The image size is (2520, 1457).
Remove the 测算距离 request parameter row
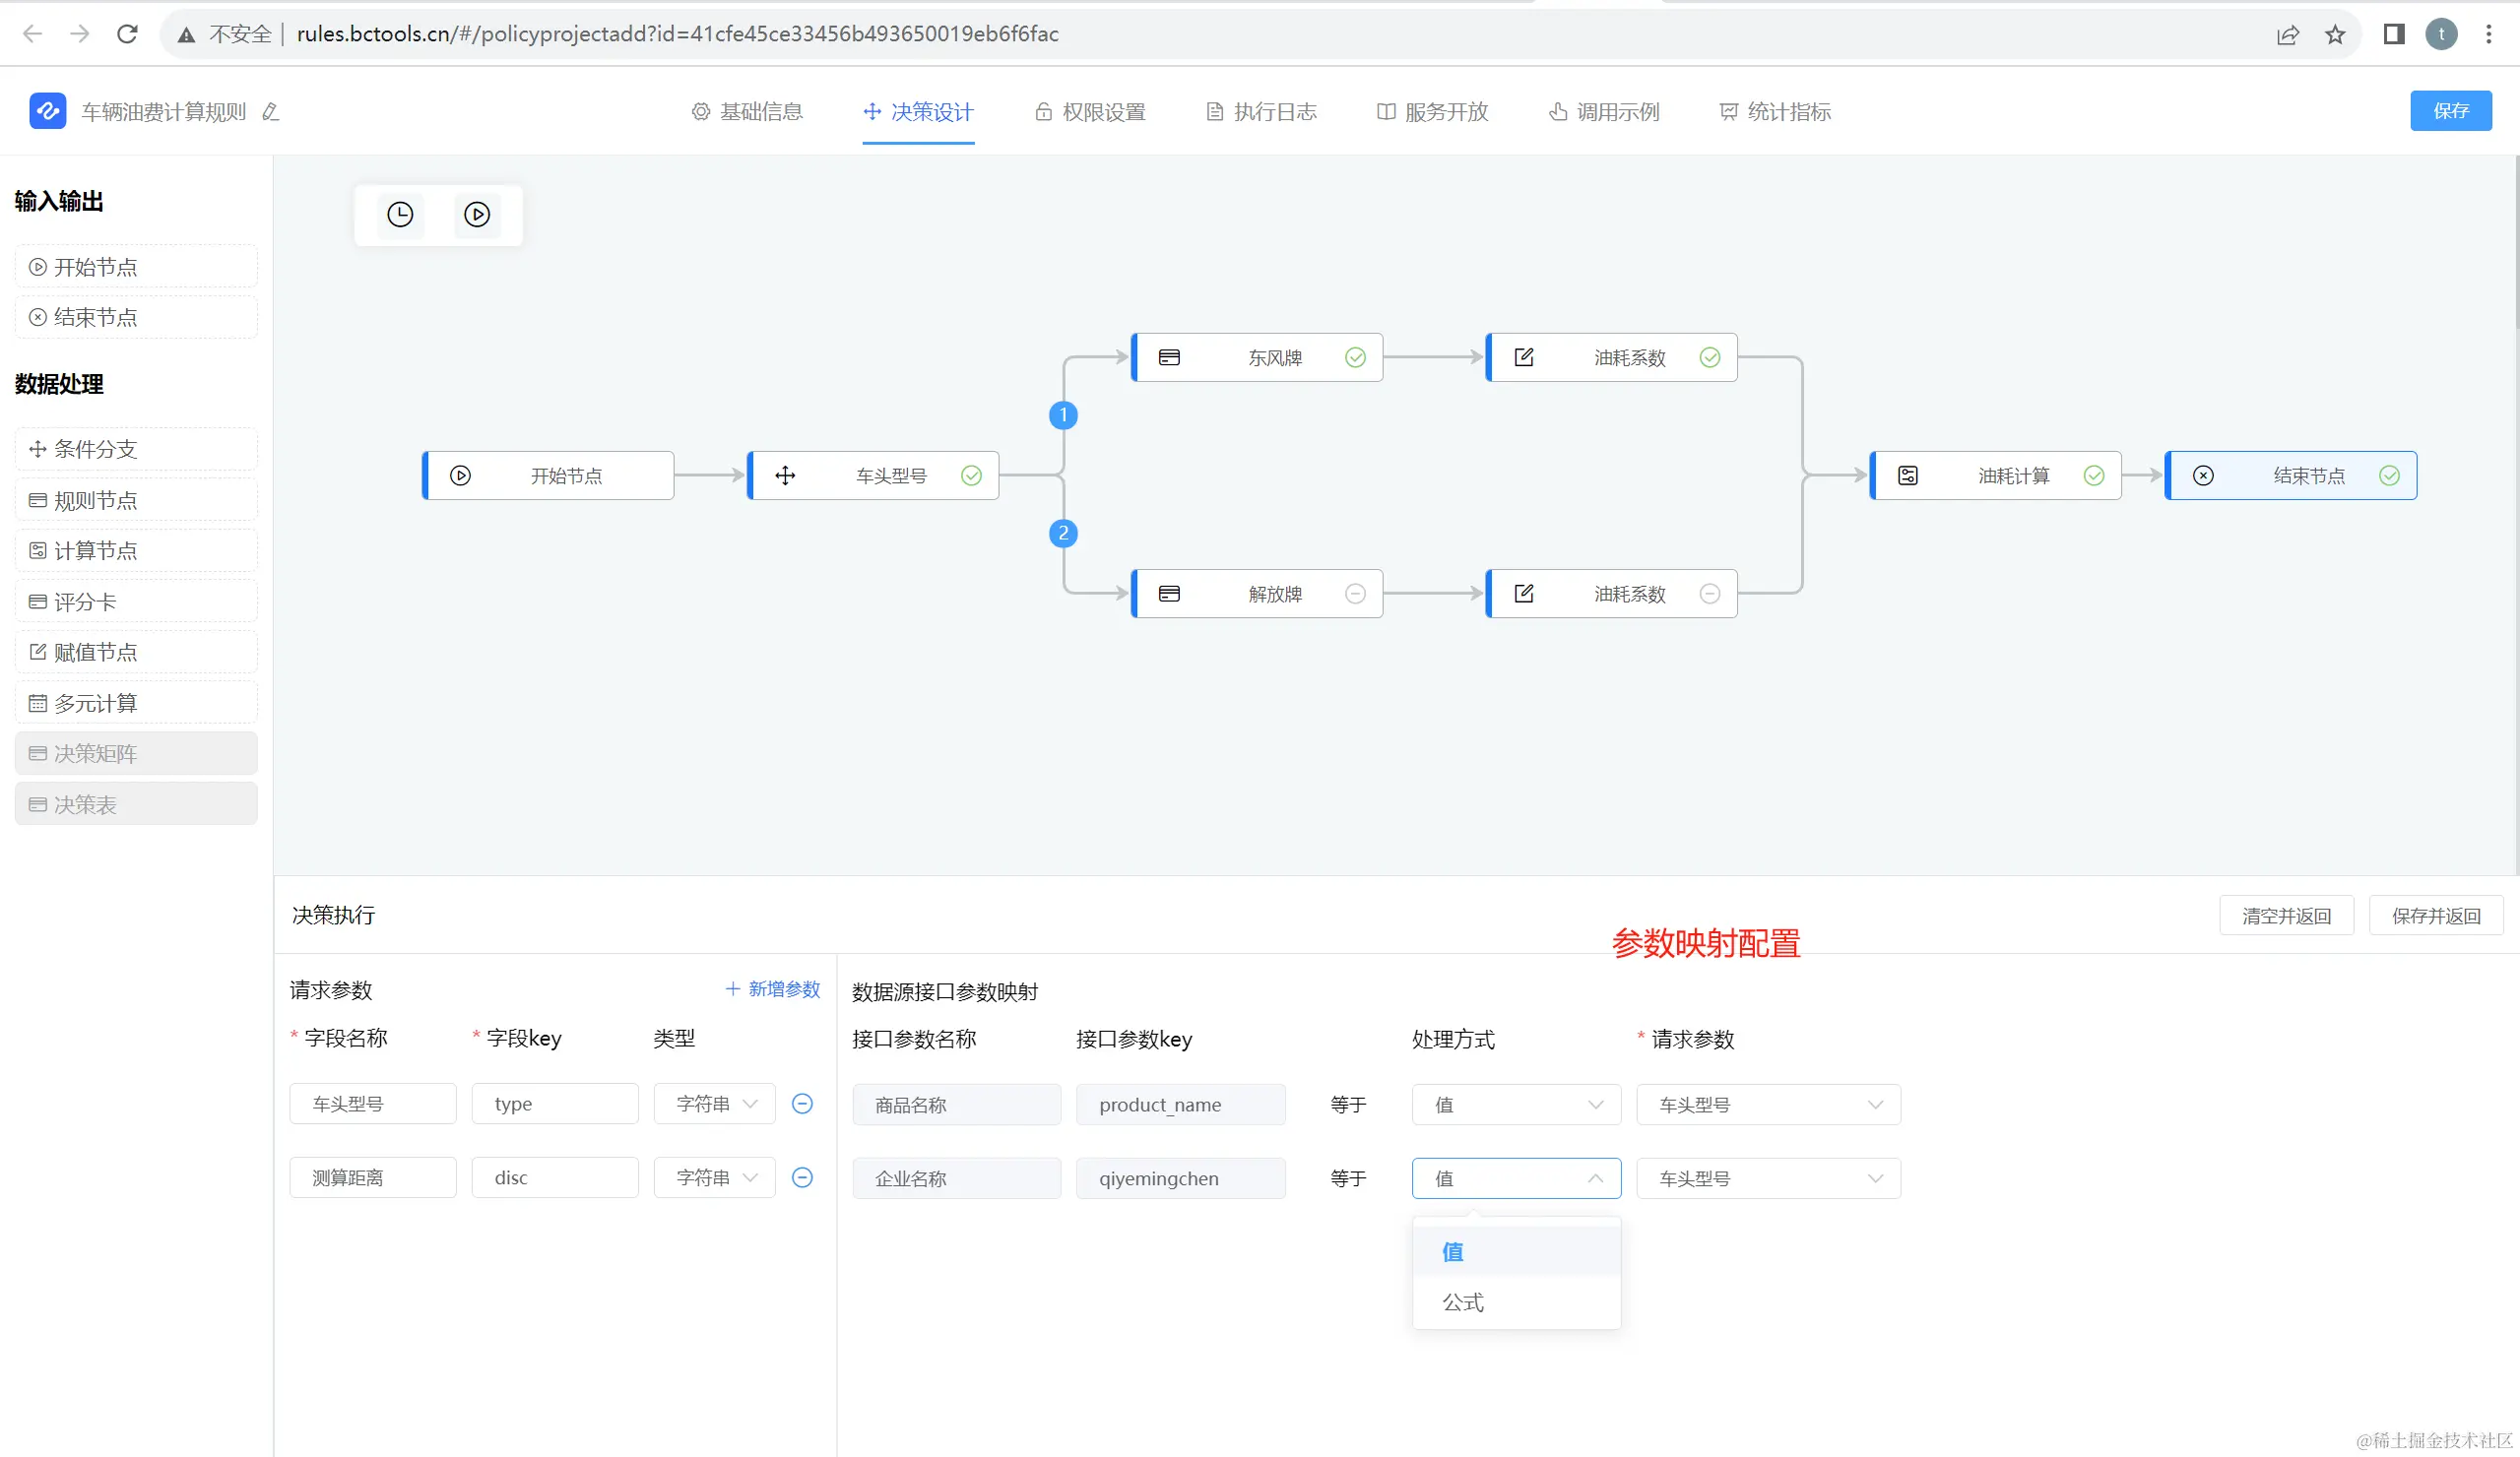pyautogui.click(x=802, y=1177)
